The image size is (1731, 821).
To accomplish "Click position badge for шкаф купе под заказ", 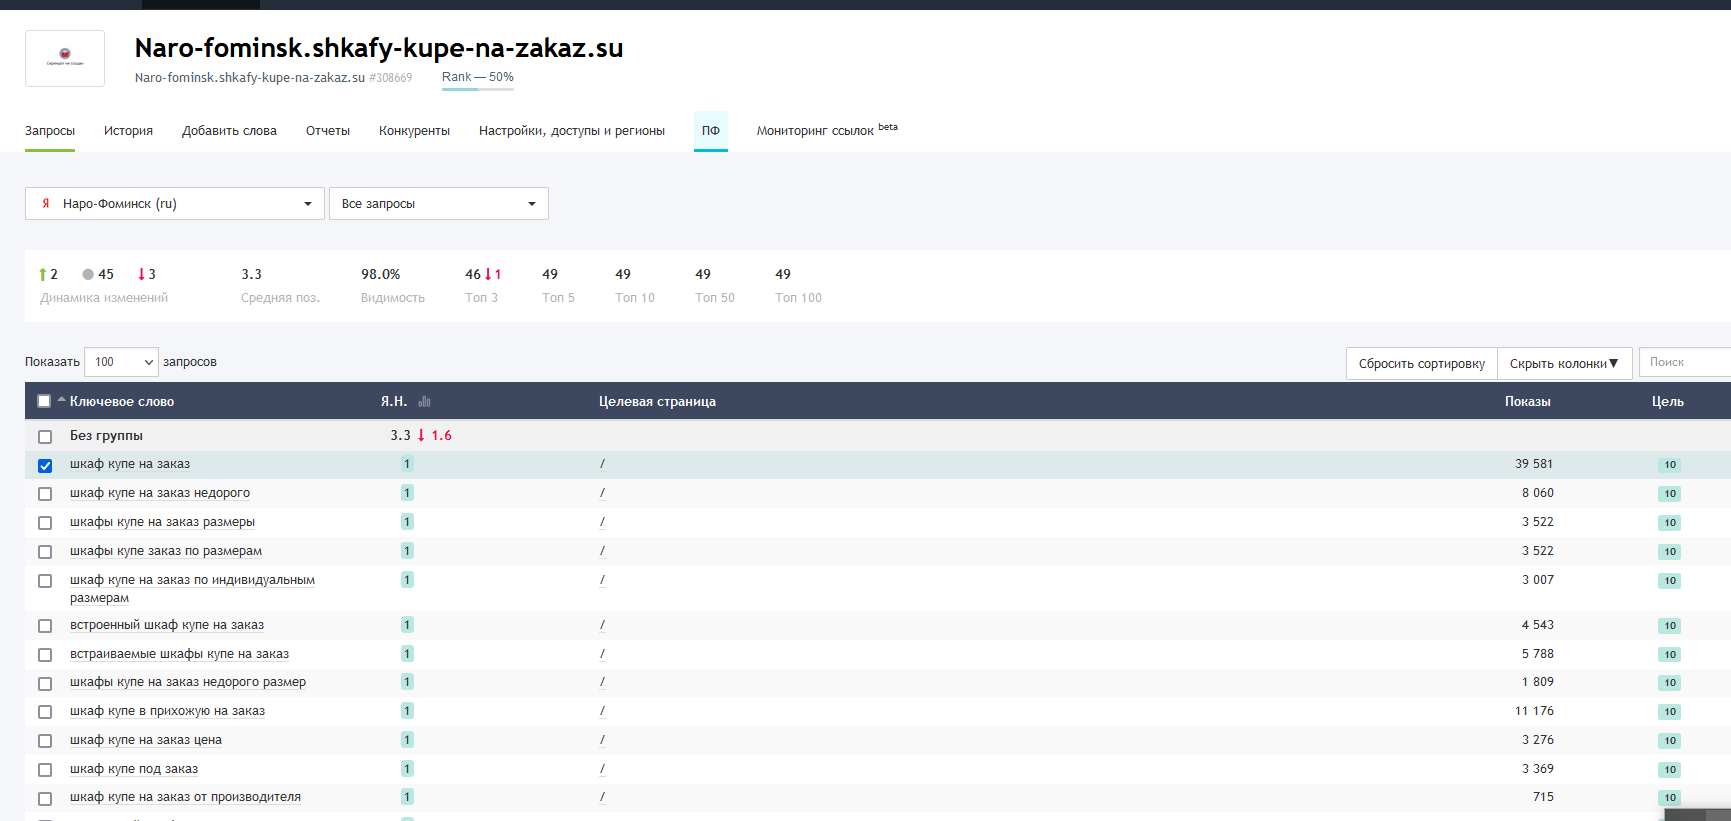I will [407, 769].
